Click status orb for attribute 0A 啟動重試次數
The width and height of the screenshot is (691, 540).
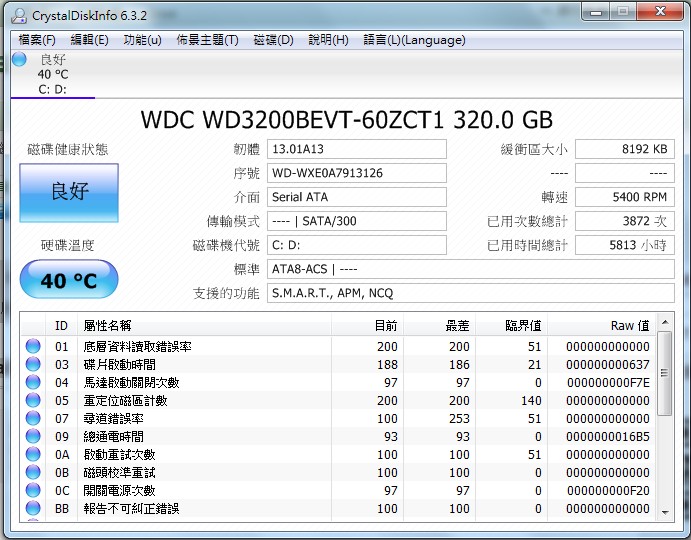point(33,454)
